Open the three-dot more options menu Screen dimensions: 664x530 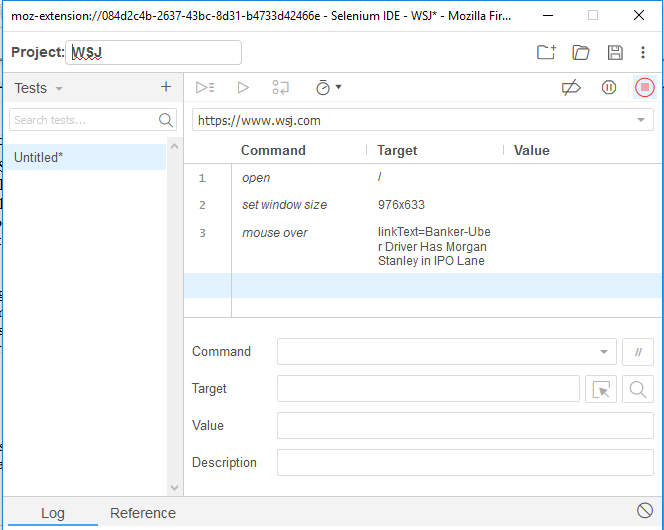click(x=643, y=52)
